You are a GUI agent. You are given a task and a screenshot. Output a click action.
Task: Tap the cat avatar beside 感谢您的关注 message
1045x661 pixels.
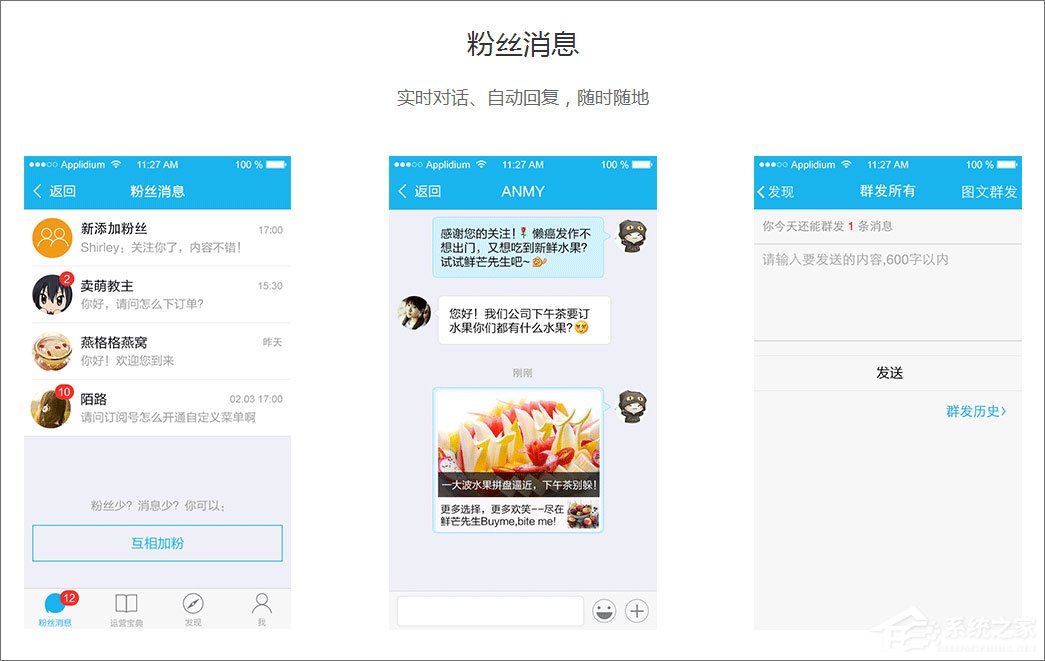632,236
